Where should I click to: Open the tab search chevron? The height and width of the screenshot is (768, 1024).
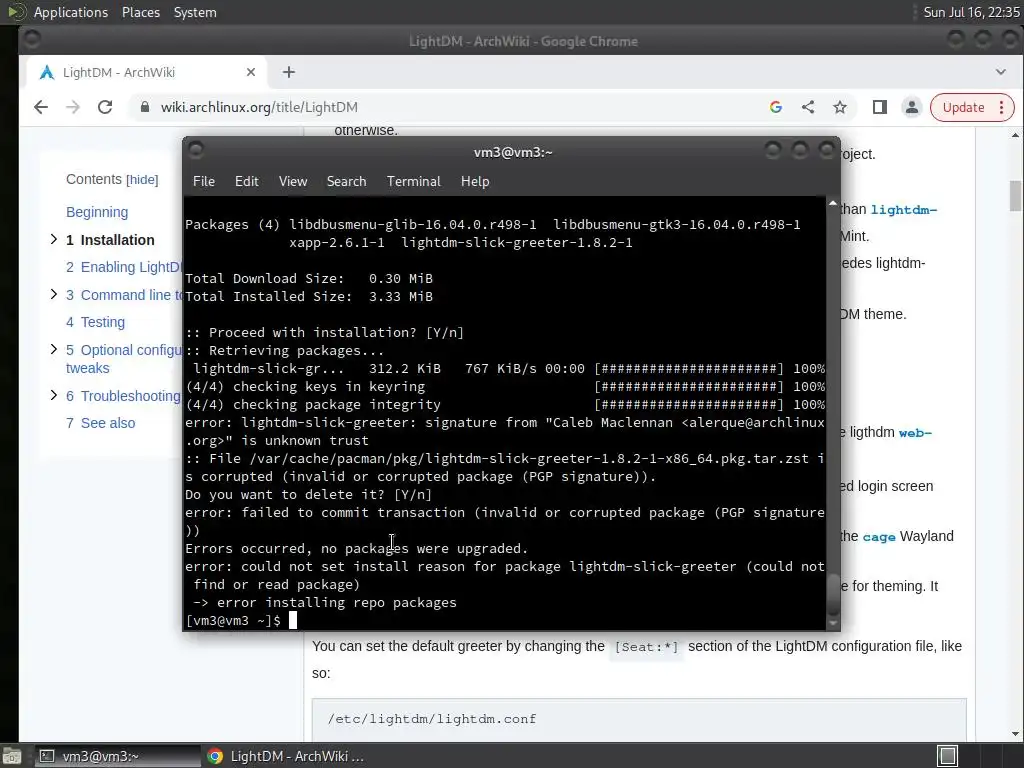(1000, 72)
